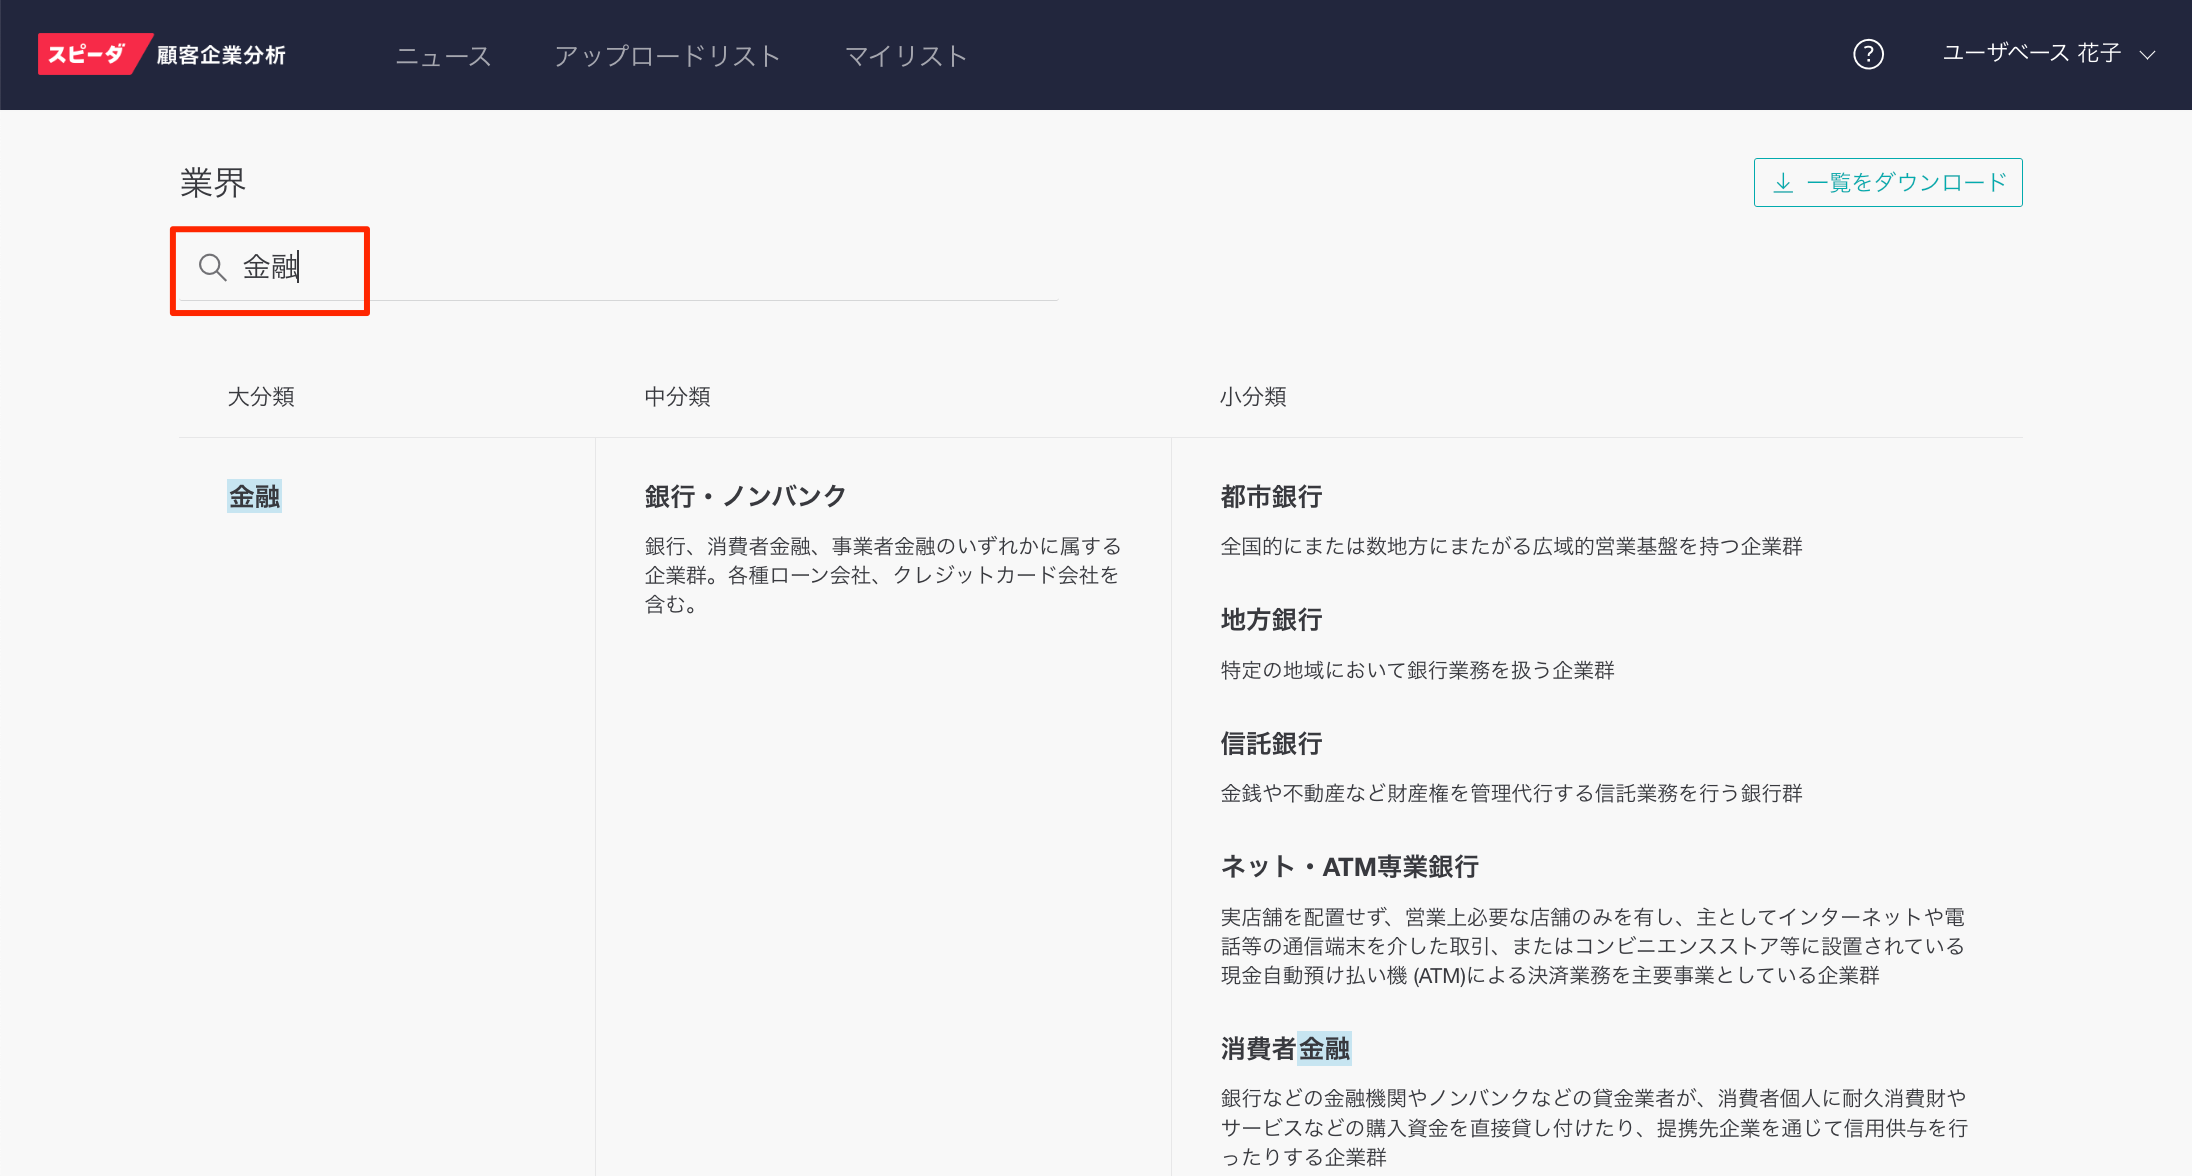Select the highlighted 金融 major category
Screen dimensions: 2192x1176
254,496
